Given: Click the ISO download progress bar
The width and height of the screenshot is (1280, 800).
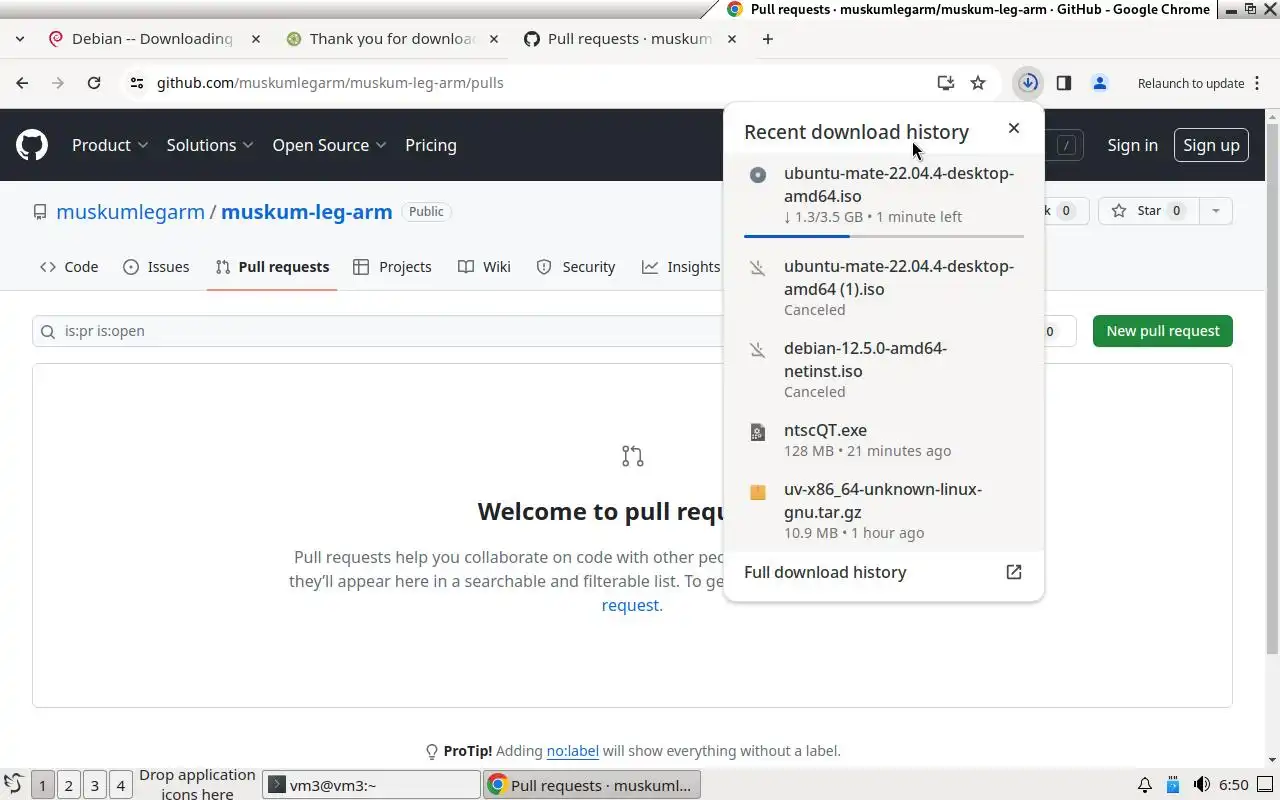Looking at the screenshot, I should pyautogui.click(x=884, y=236).
